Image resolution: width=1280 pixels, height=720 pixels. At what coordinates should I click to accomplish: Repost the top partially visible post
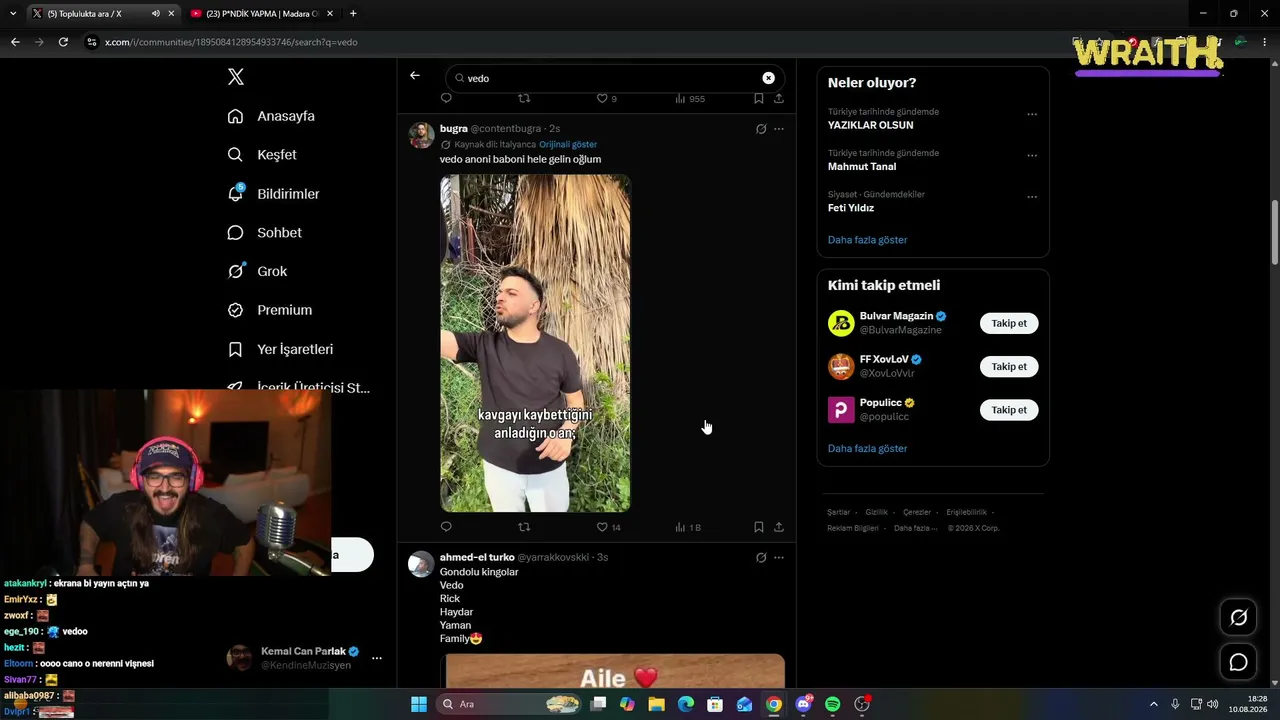pyautogui.click(x=524, y=99)
